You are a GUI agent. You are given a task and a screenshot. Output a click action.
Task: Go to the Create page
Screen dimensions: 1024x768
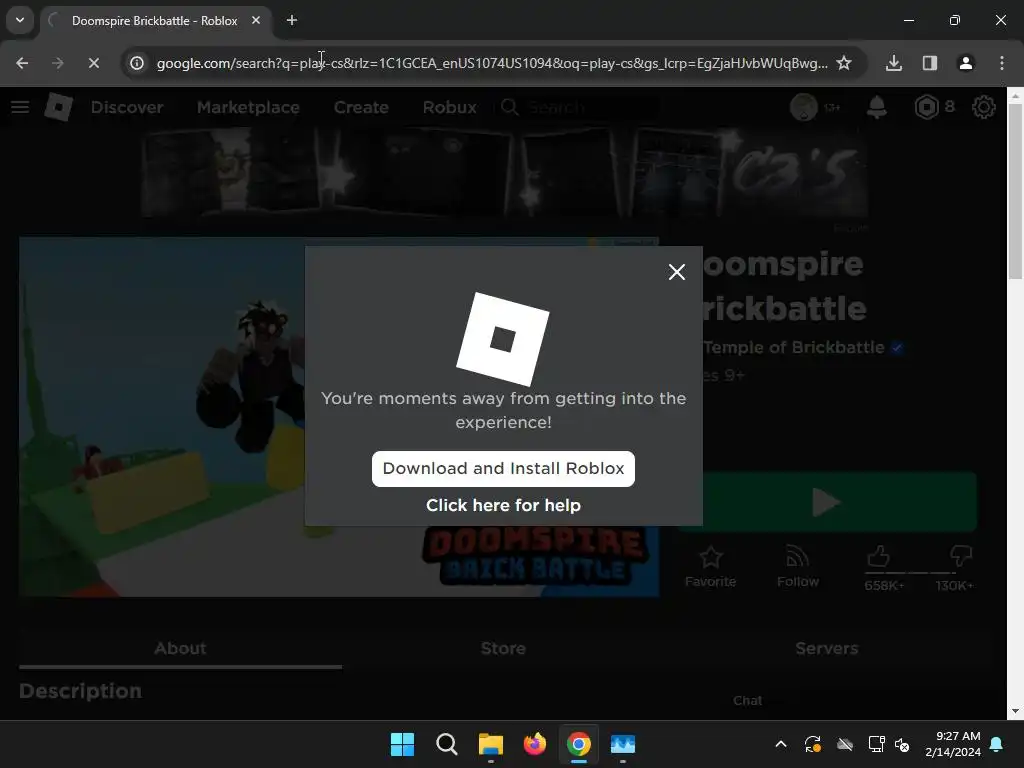[x=361, y=107]
